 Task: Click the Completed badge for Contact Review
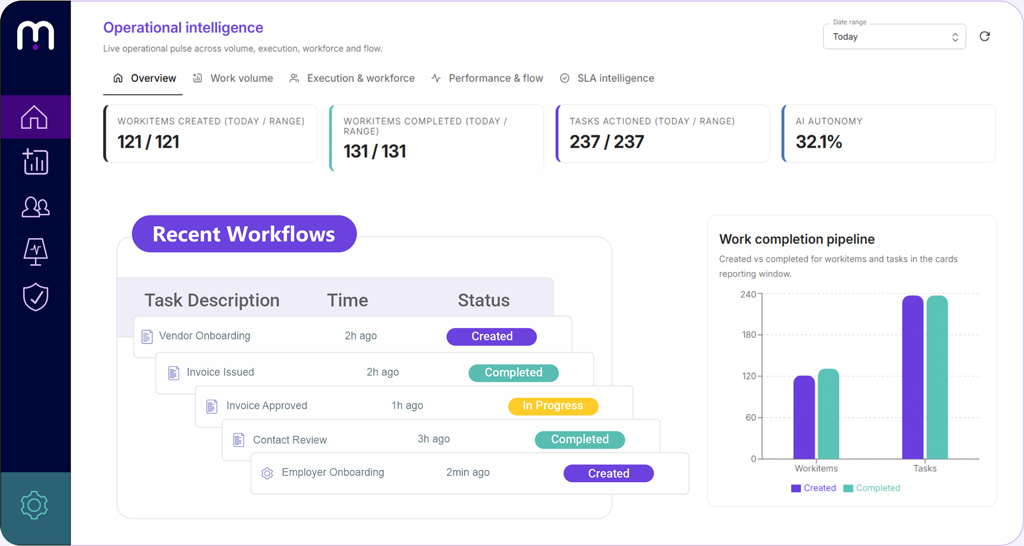(580, 440)
